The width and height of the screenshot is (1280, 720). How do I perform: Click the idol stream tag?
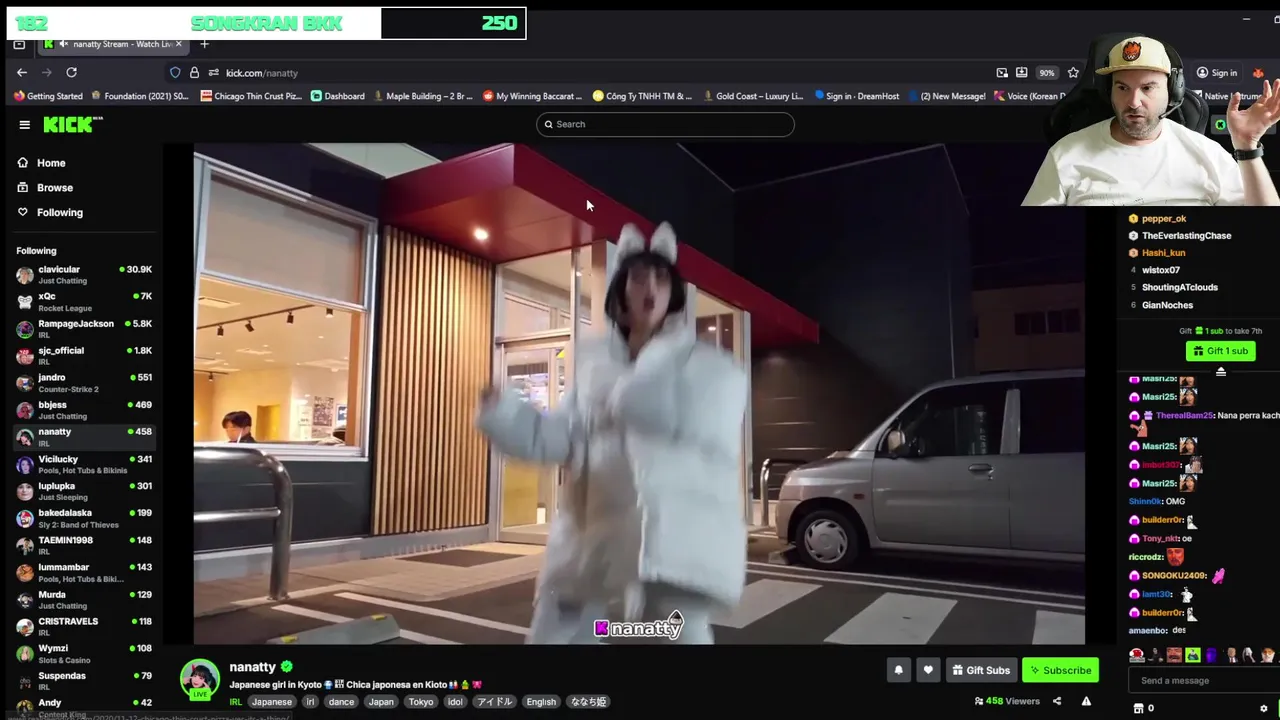tap(455, 702)
